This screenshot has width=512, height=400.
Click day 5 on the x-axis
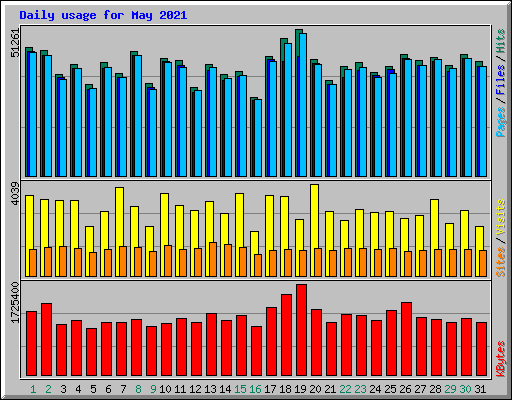[93, 389]
